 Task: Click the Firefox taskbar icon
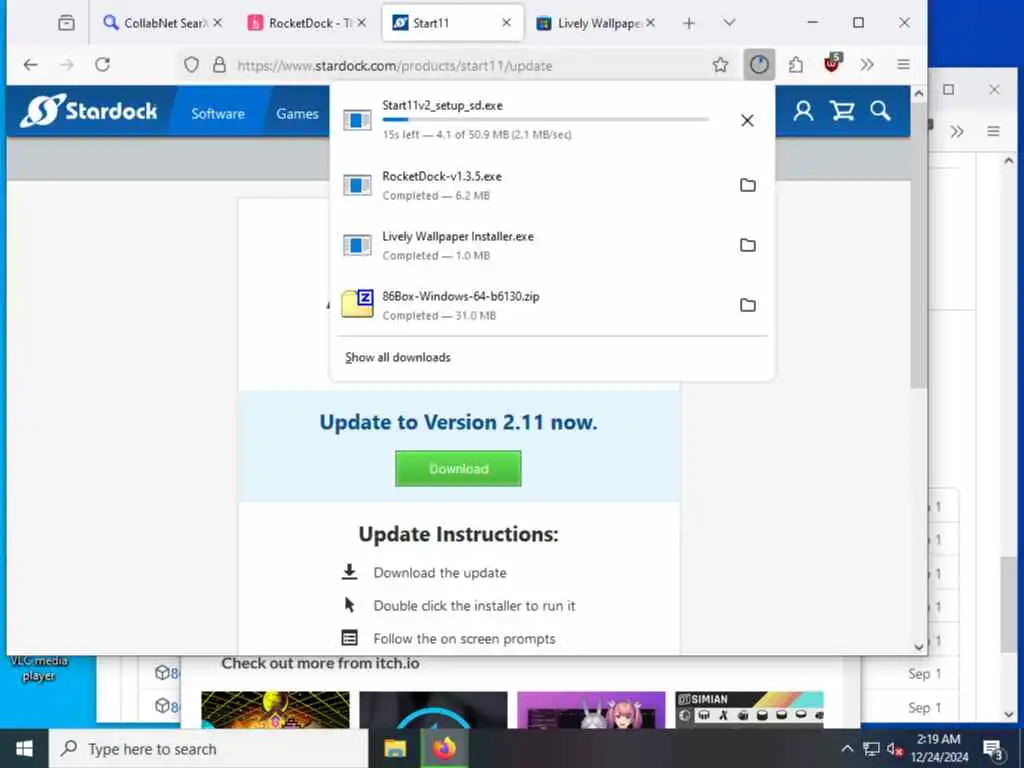click(444, 748)
